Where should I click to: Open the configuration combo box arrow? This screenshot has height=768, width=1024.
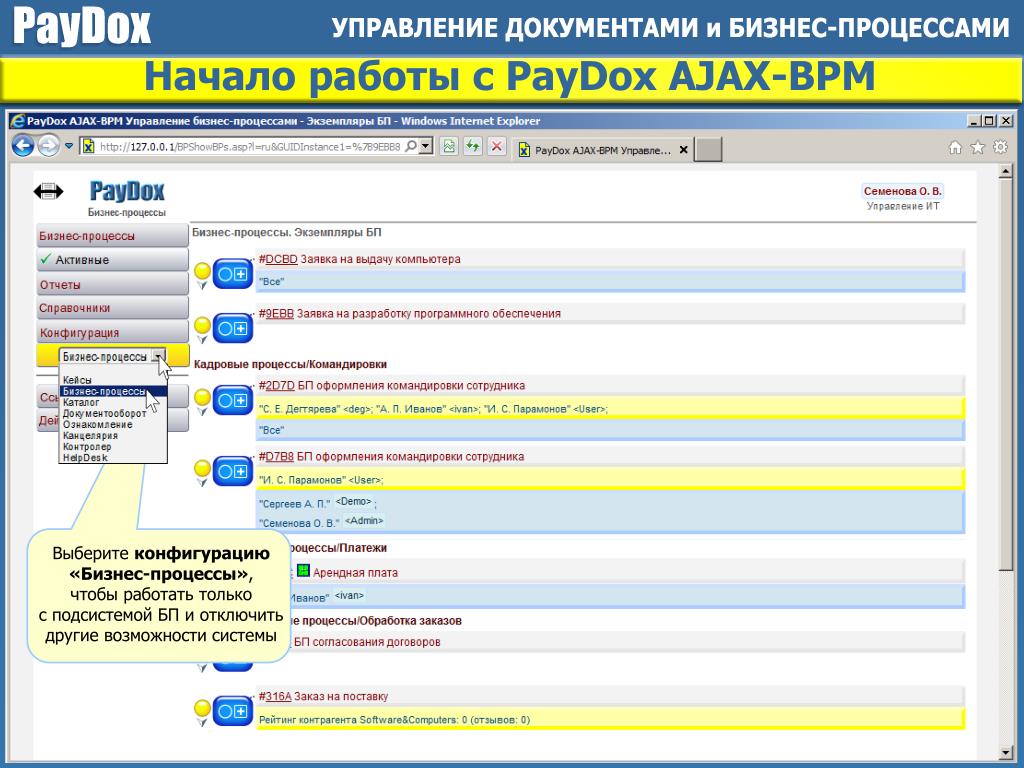158,357
